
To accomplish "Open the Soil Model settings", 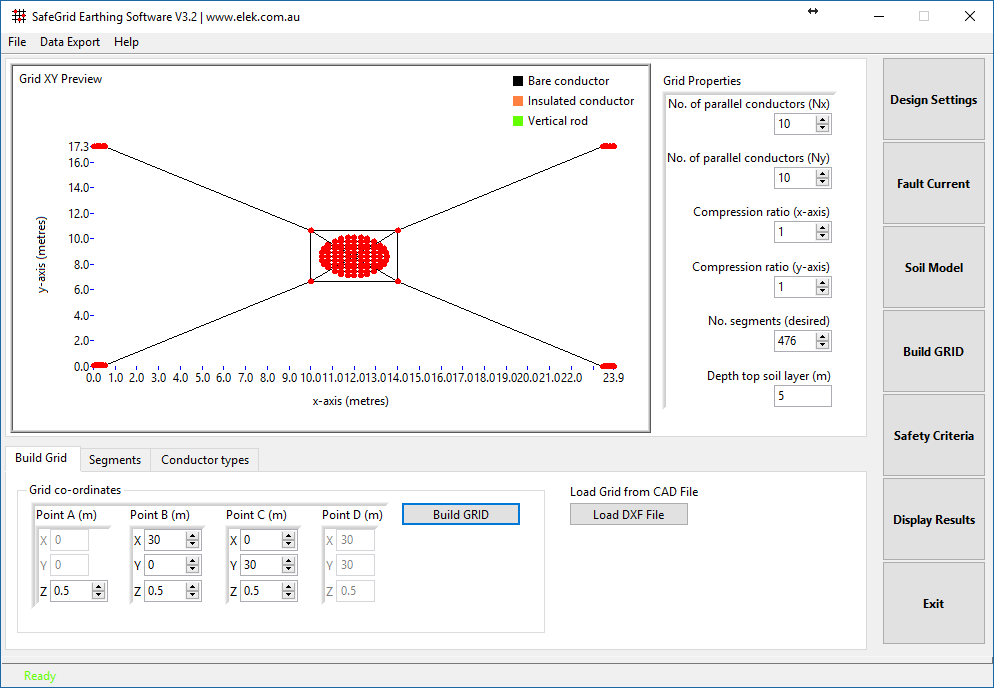I will [932, 267].
